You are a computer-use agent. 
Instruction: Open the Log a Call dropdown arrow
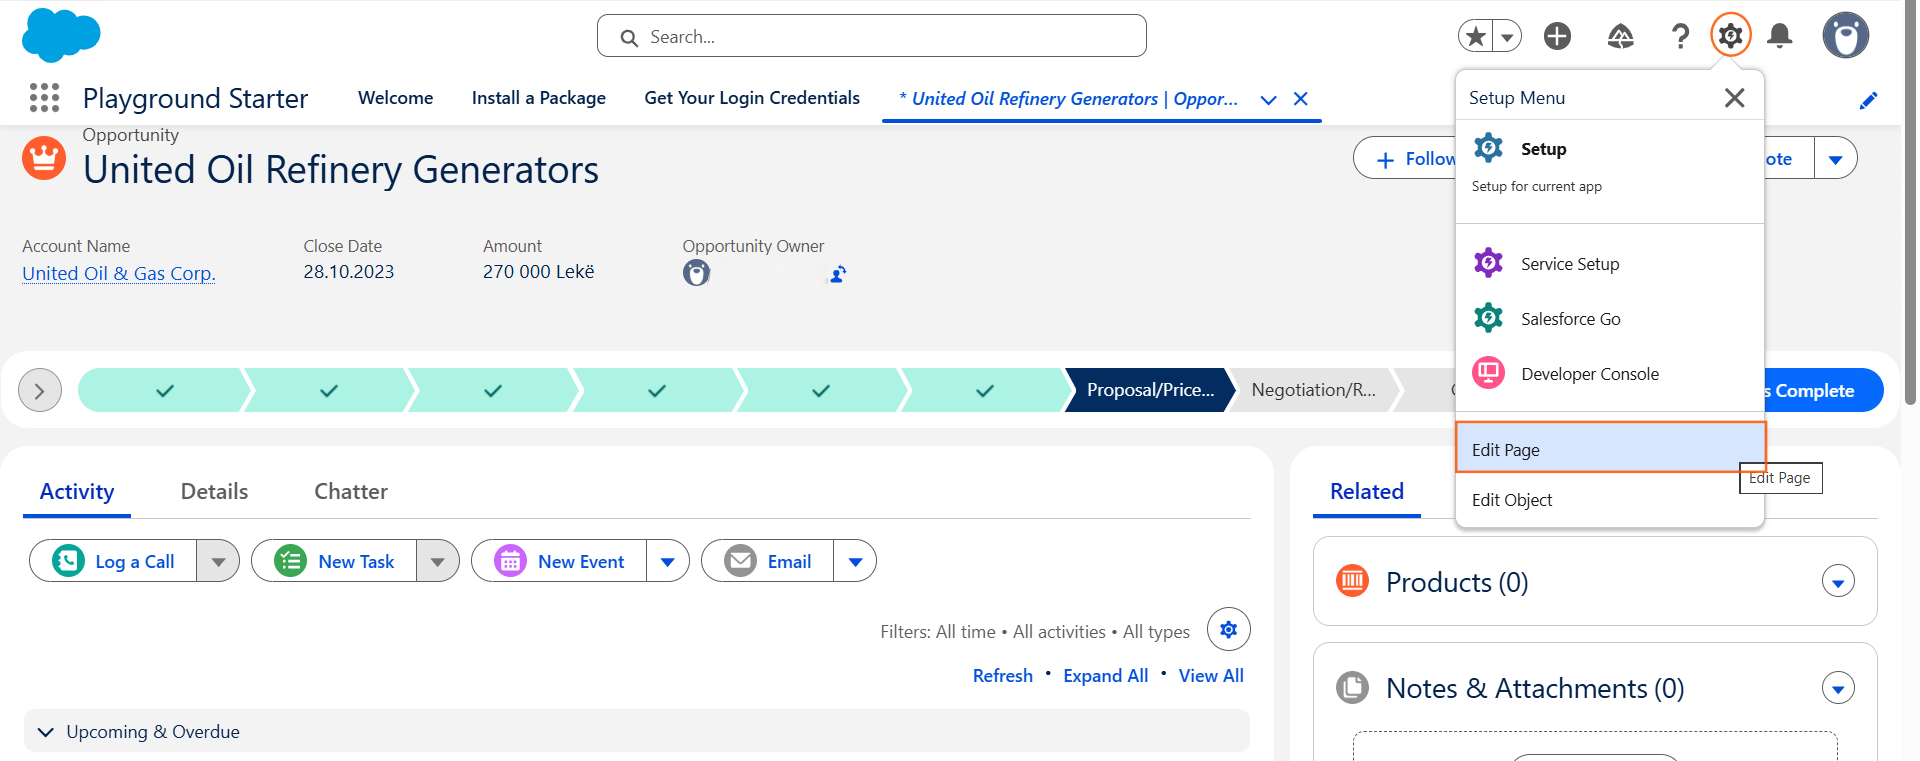click(218, 561)
